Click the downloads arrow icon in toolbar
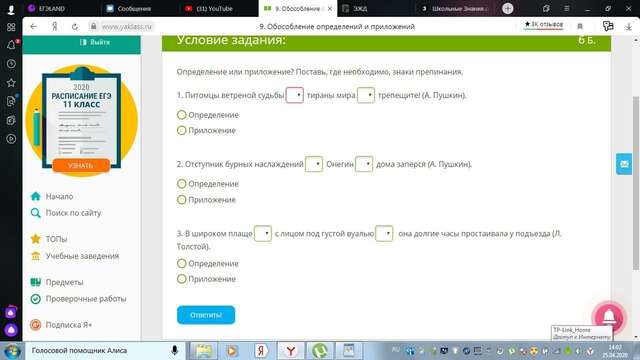 point(628,27)
